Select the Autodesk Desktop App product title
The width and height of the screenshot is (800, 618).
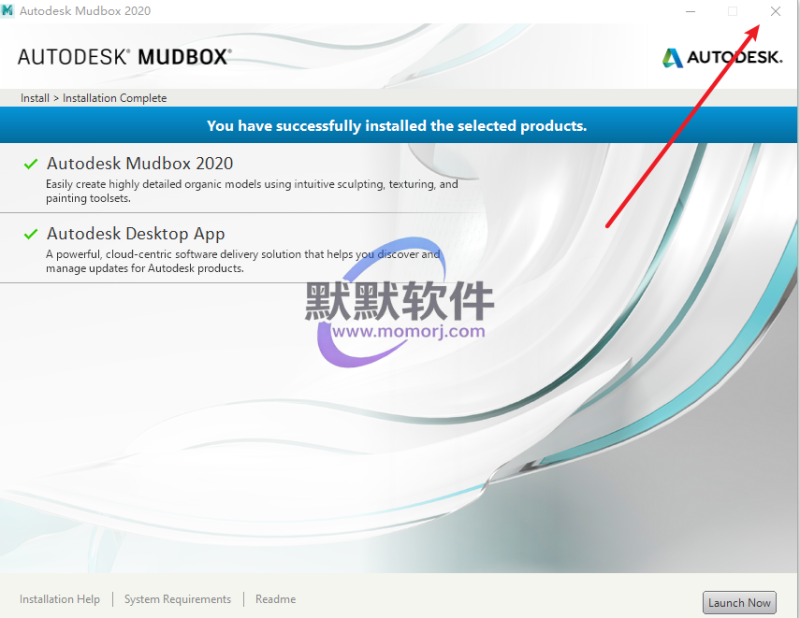pyautogui.click(x=136, y=234)
